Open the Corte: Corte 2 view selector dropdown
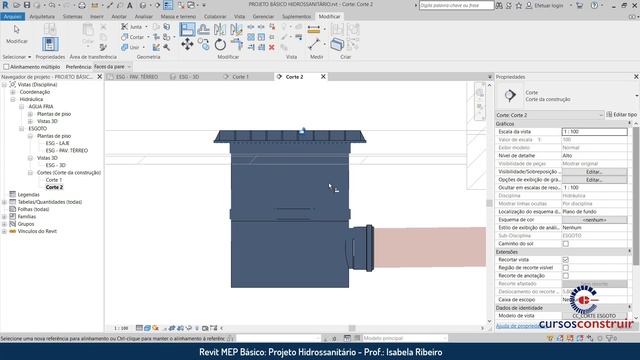The height and width of the screenshot is (360, 640). [549, 115]
